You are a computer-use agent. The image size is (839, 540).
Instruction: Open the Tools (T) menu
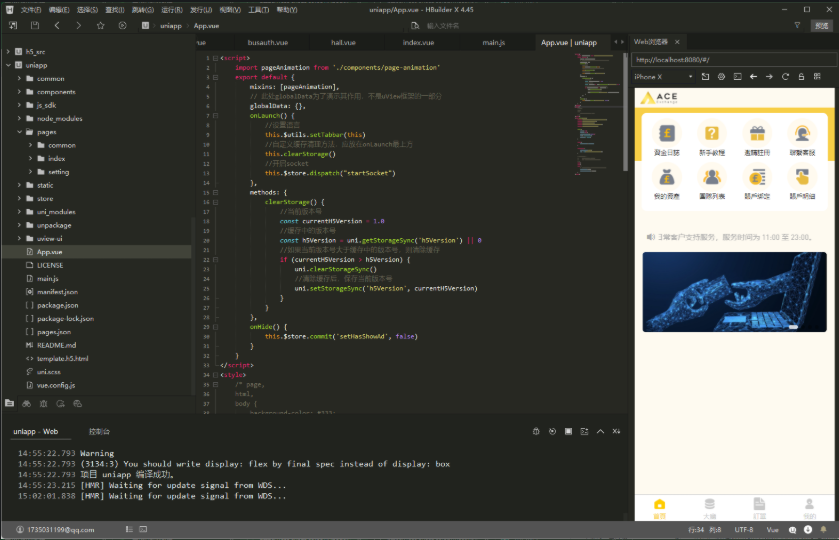(258, 10)
